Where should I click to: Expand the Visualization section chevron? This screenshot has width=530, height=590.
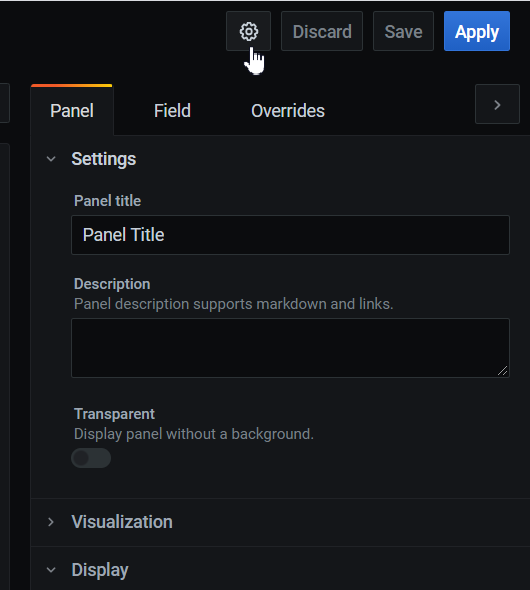[51, 522]
